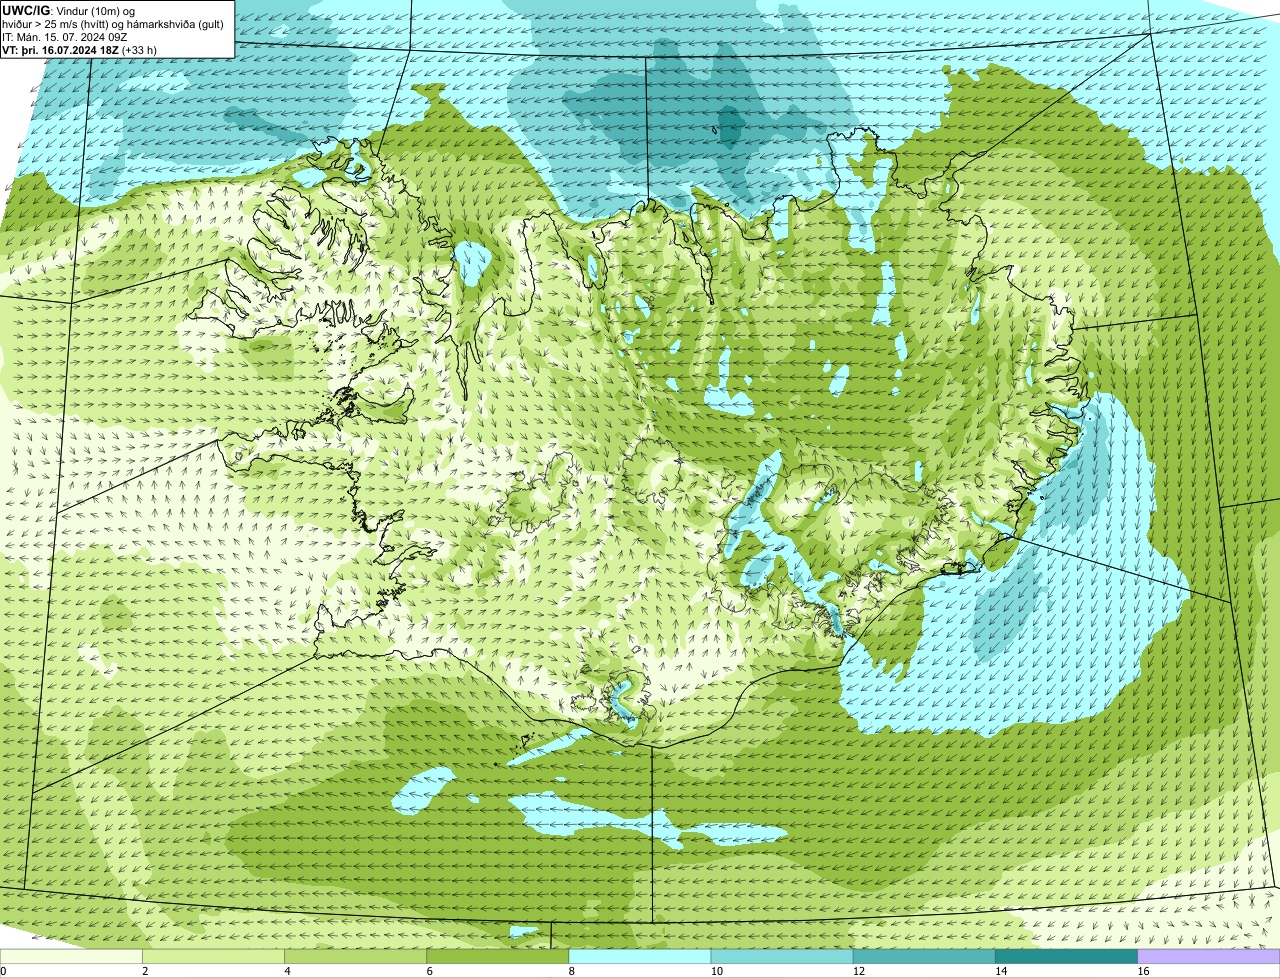Click the legend scale label "6"

pos(429,971)
